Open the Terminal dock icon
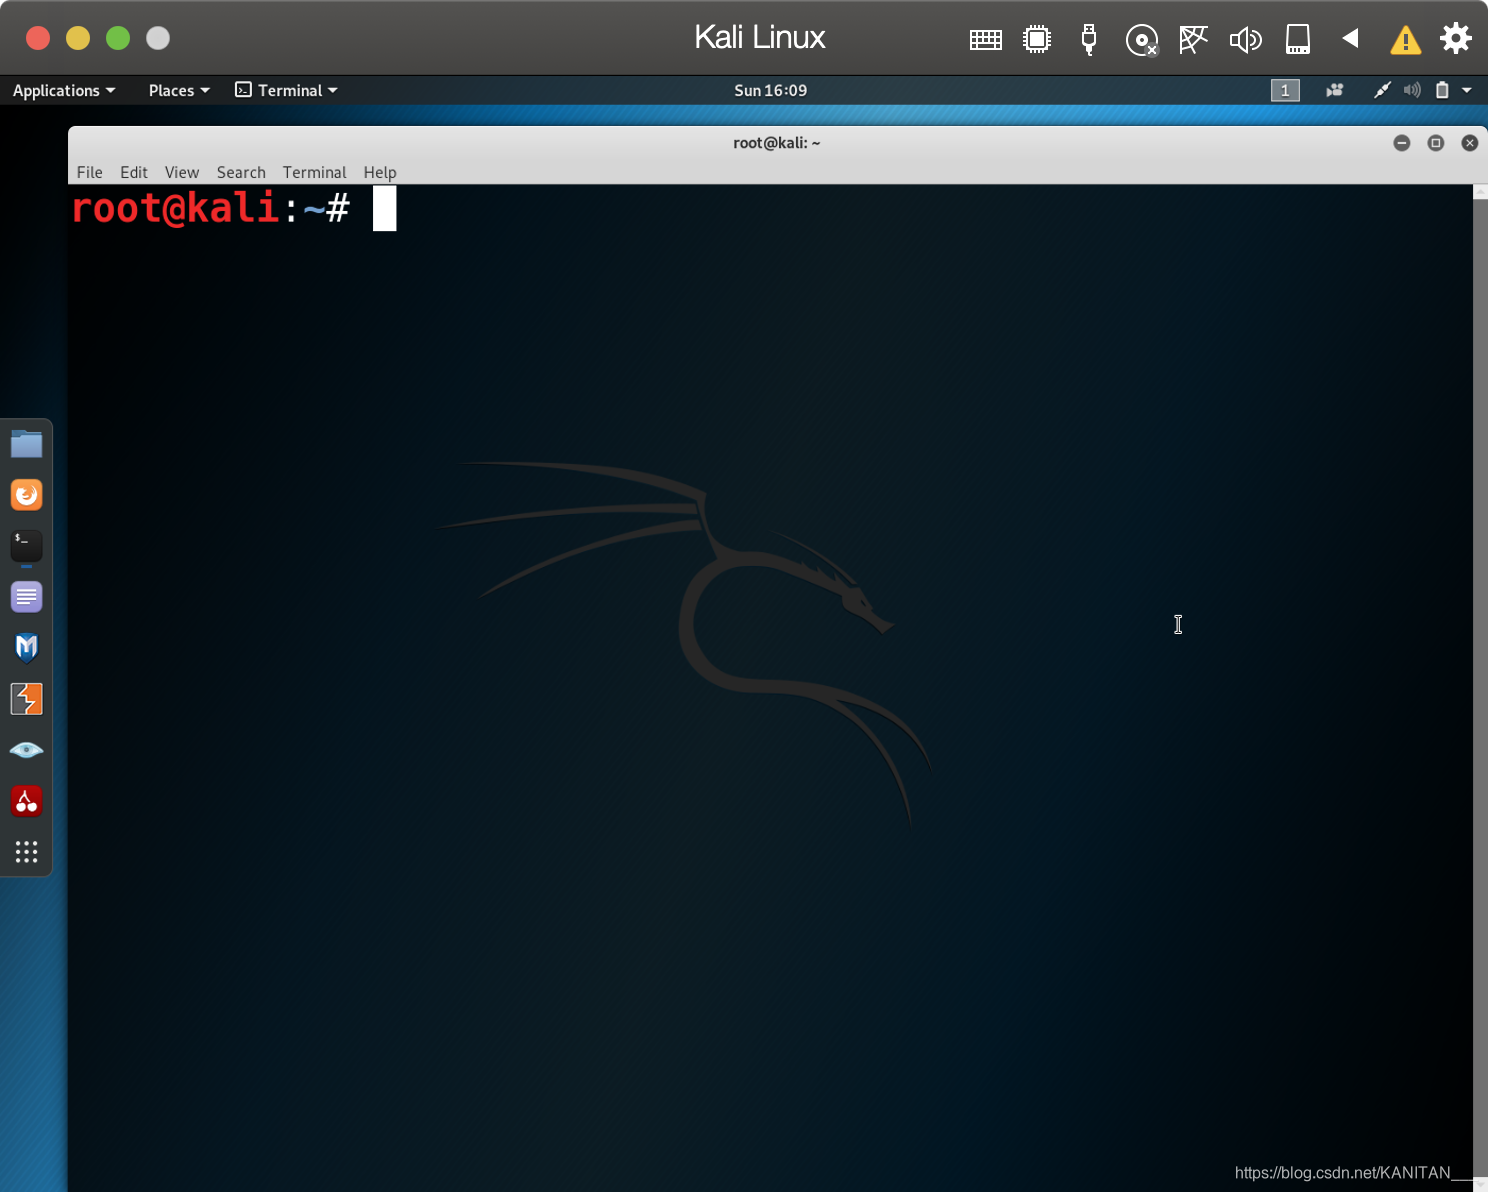Image resolution: width=1488 pixels, height=1192 pixels. pos(26,546)
